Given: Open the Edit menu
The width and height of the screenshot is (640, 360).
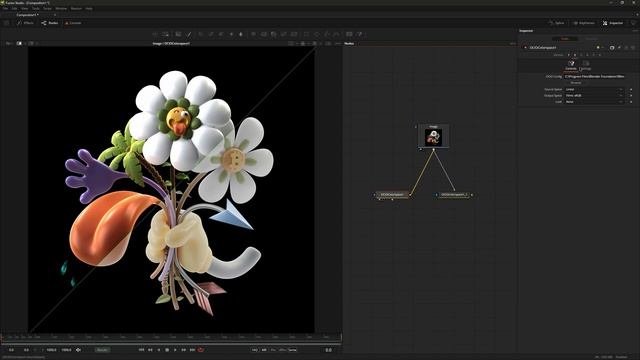Looking at the screenshot, I should pyautogui.click(x=15, y=8).
